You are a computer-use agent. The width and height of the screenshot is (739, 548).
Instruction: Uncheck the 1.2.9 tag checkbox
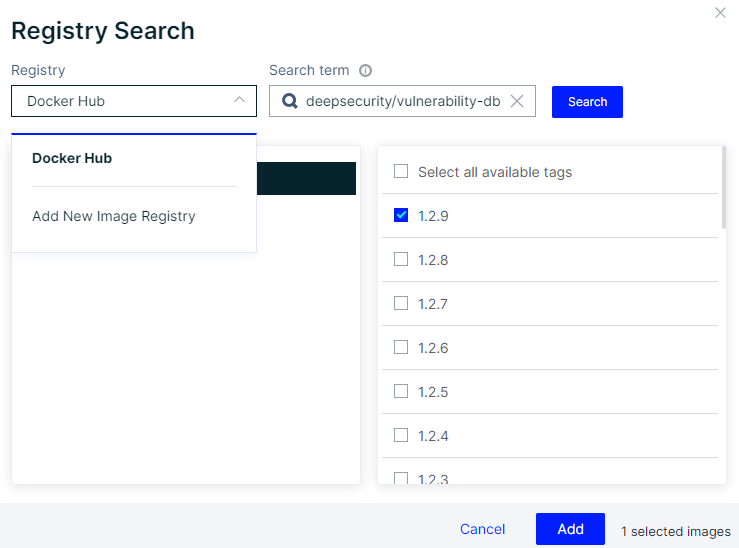point(401,215)
